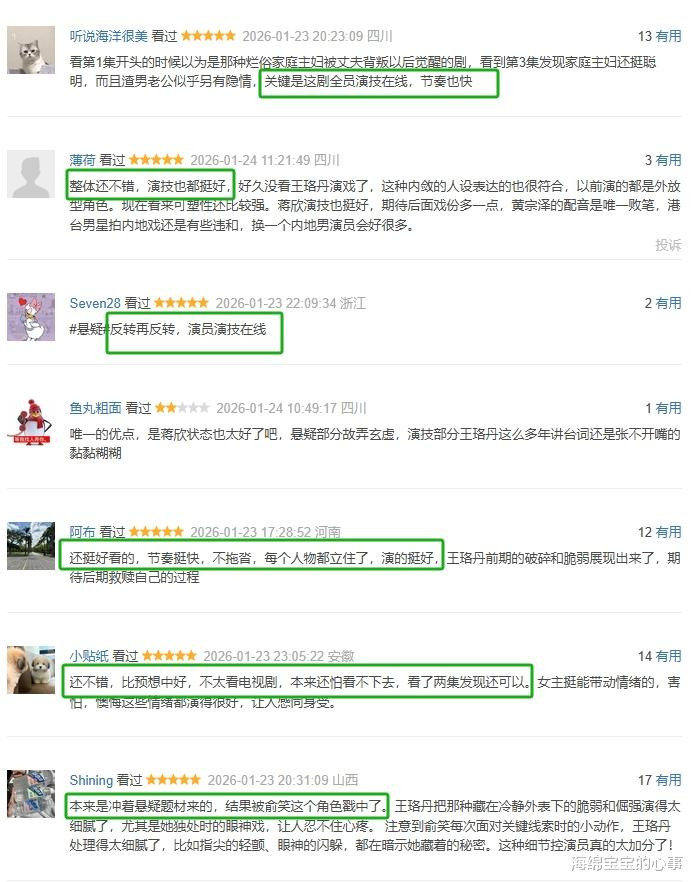Vote 有用 on 薄荷's review
The height and width of the screenshot is (882, 691).
(x=668, y=160)
